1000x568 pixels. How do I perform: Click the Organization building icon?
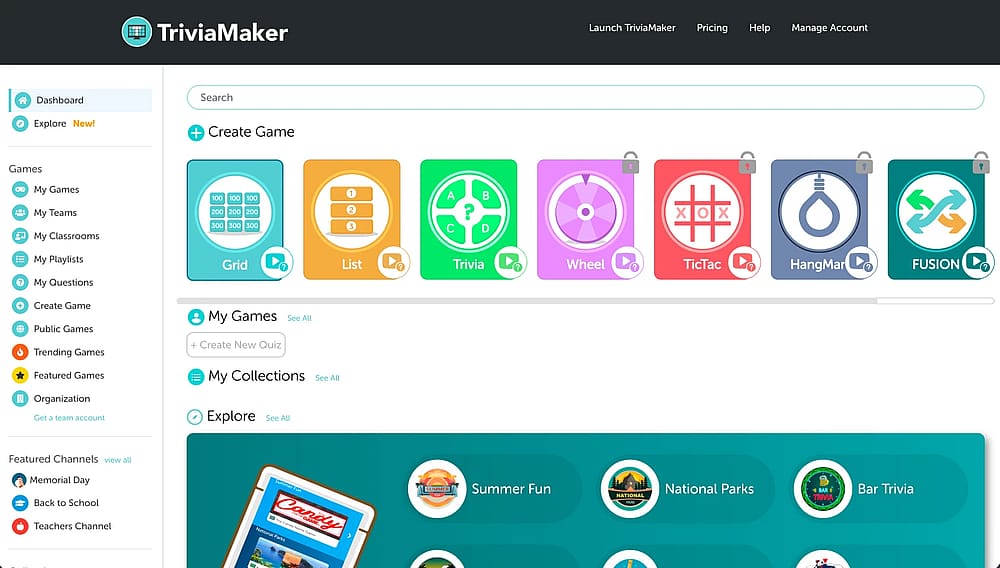point(20,399)
